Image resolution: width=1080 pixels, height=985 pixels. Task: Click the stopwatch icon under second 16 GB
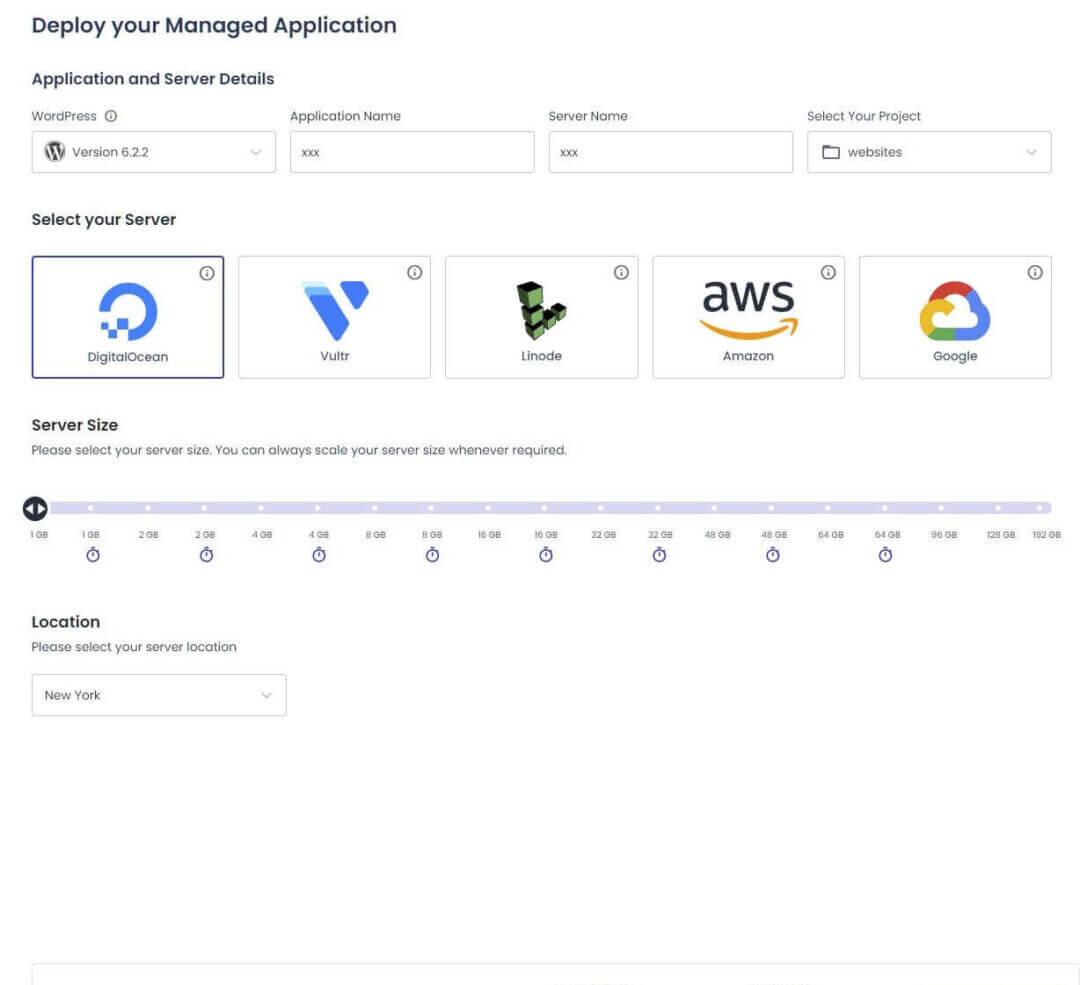pyautogui.click(x=546, y=554)
